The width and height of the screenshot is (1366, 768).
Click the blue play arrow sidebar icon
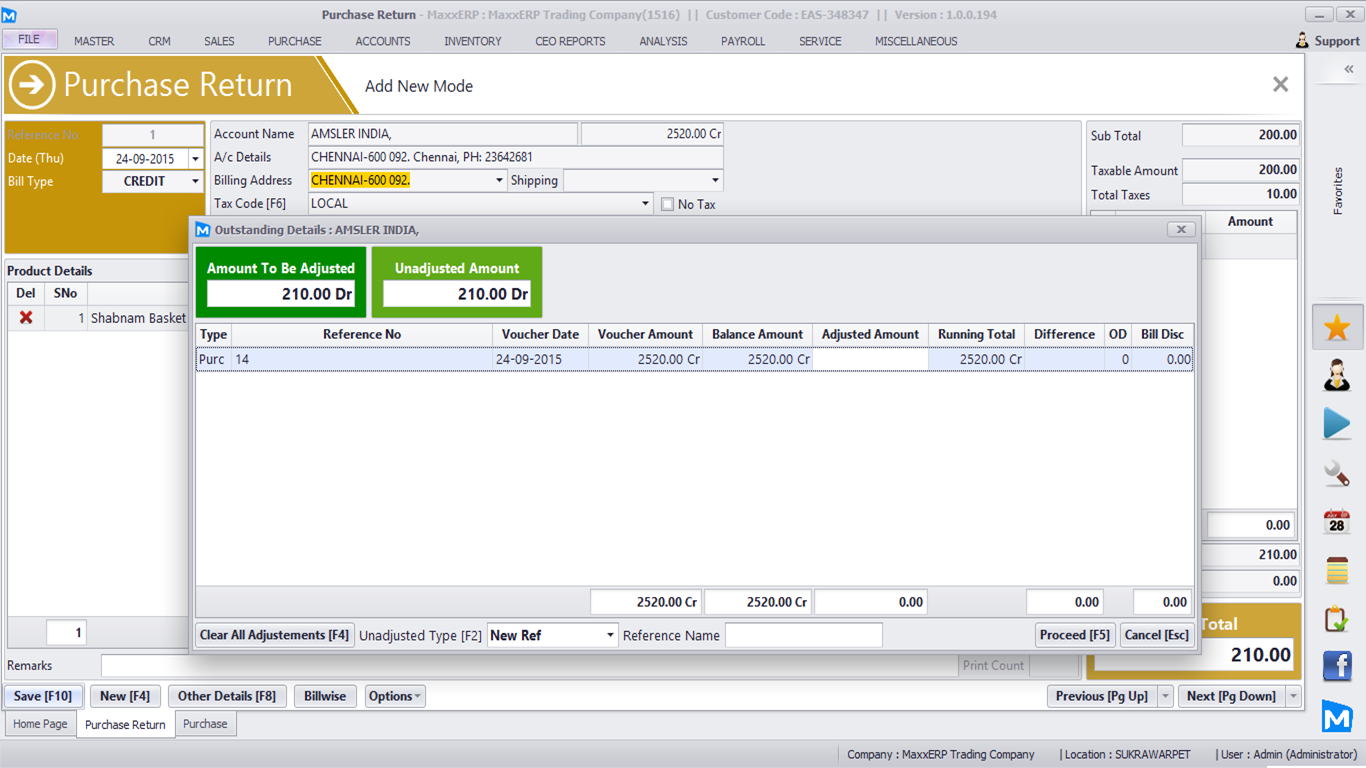[1337, 424]
